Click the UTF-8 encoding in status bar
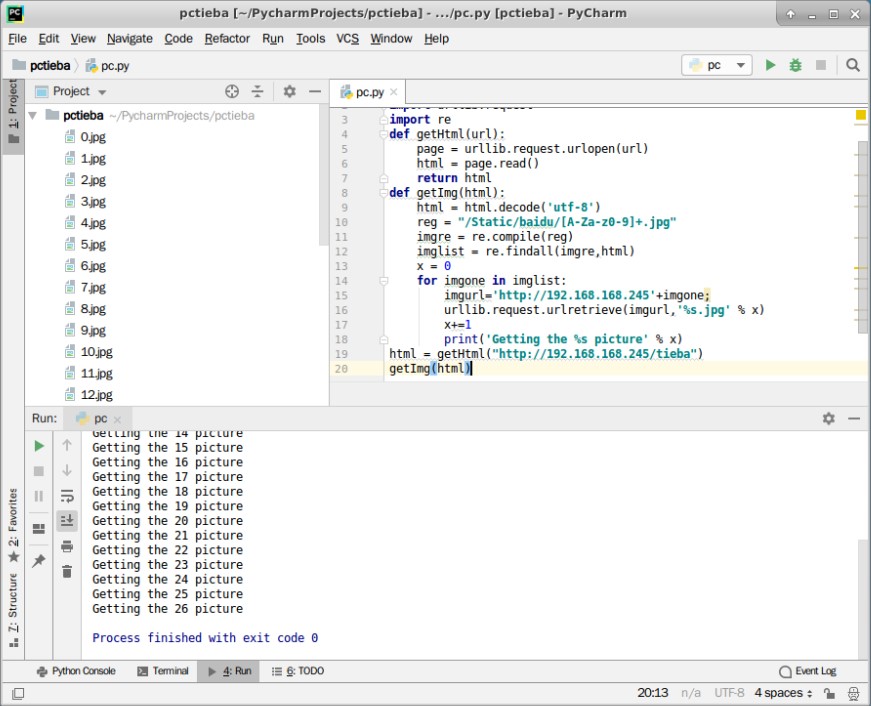This screenshot has width=871, height=706. point(728,693)
